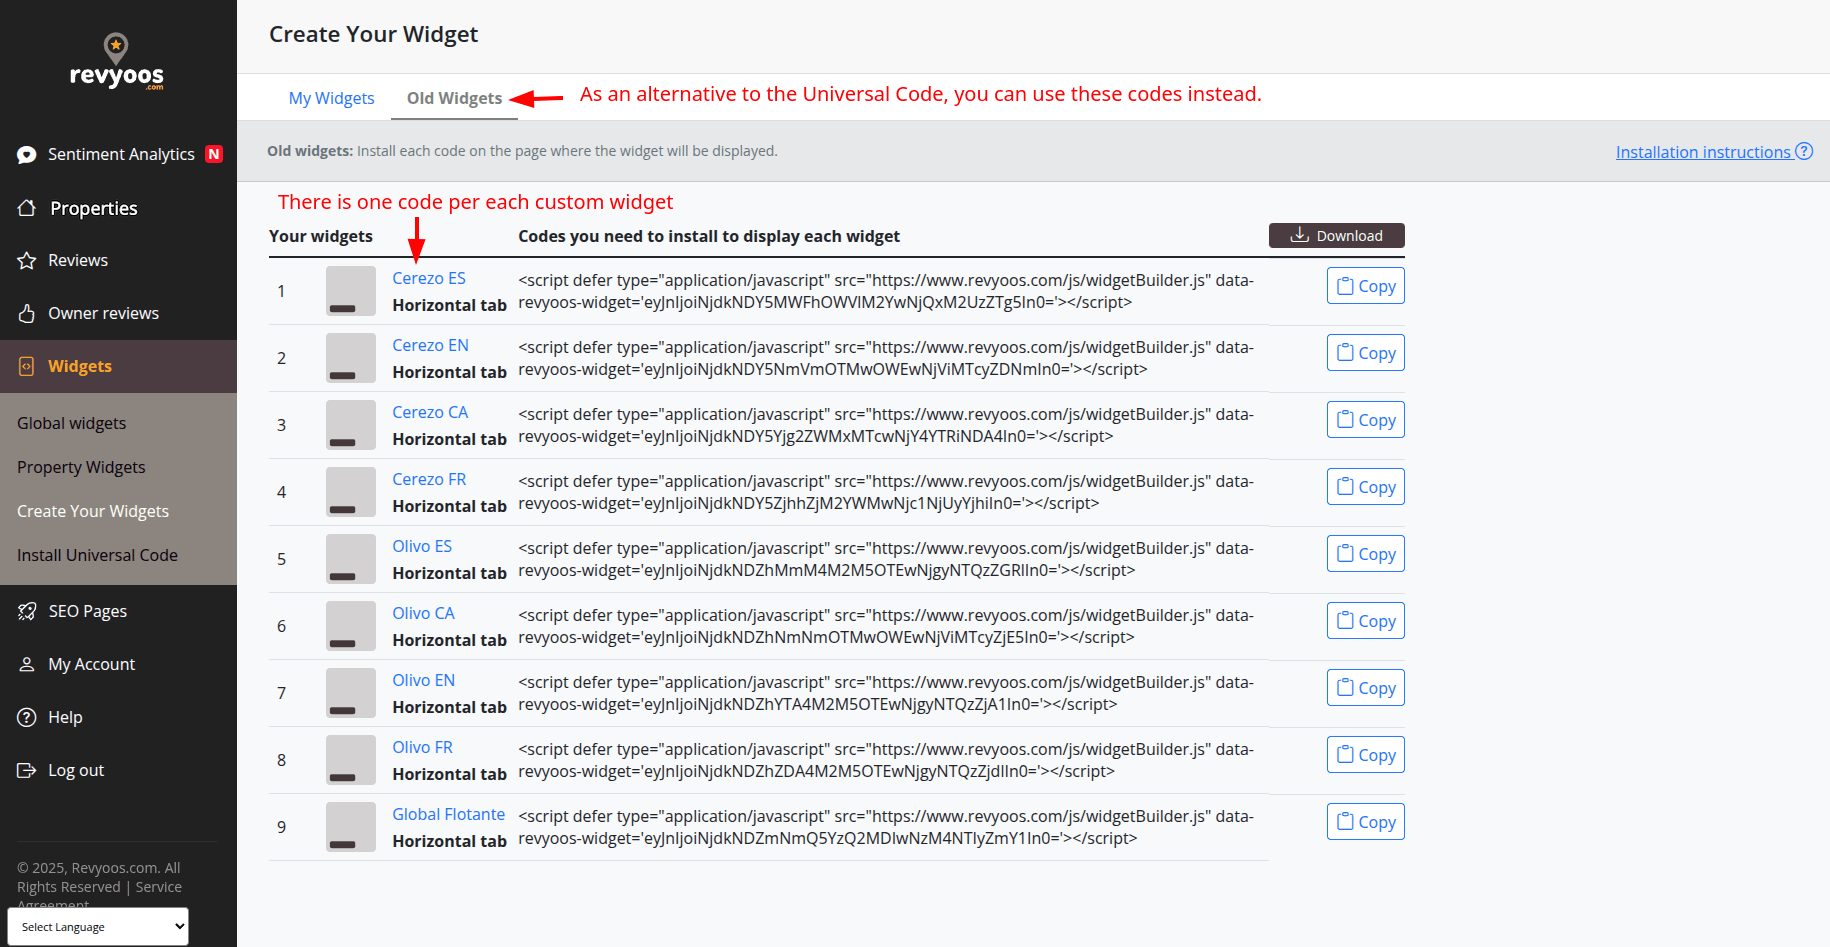This screenshot has width=1830, height=947.
Task: Click the Owner reviews thumbs-up icon
Action: click(x=27, y=314)
